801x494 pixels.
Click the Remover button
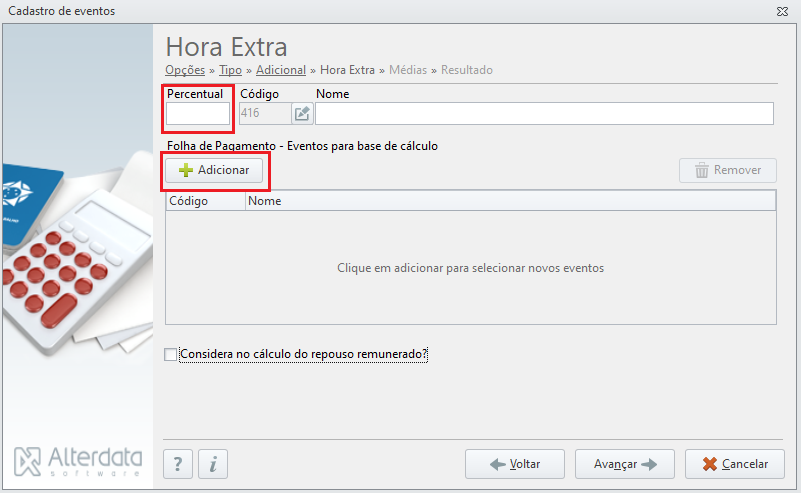click(x=728, y=170)
